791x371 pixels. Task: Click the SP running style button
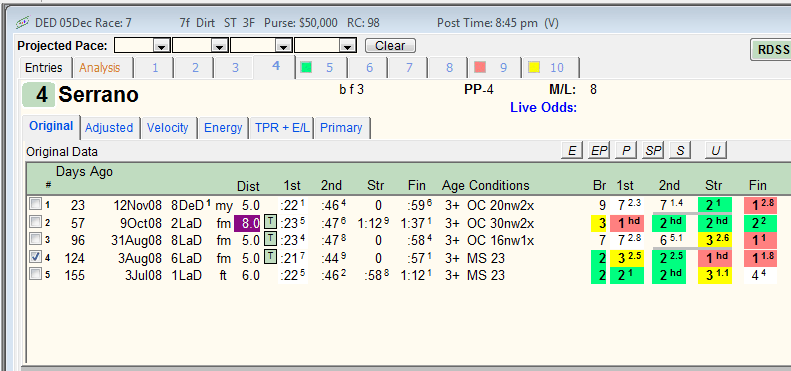(653, 151)
